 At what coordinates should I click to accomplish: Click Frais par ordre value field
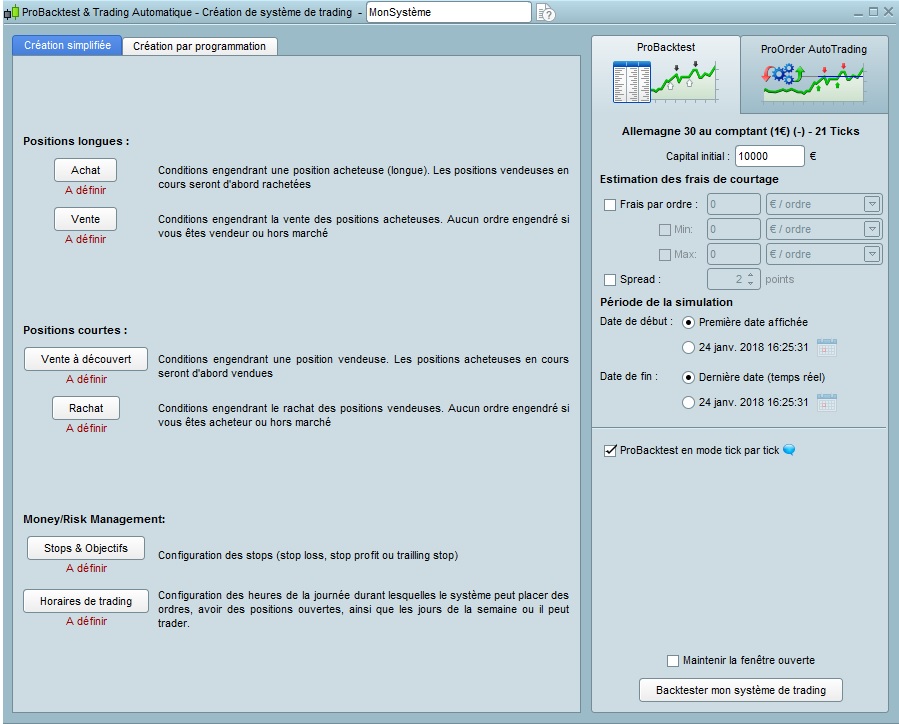[x=734, y=204]
